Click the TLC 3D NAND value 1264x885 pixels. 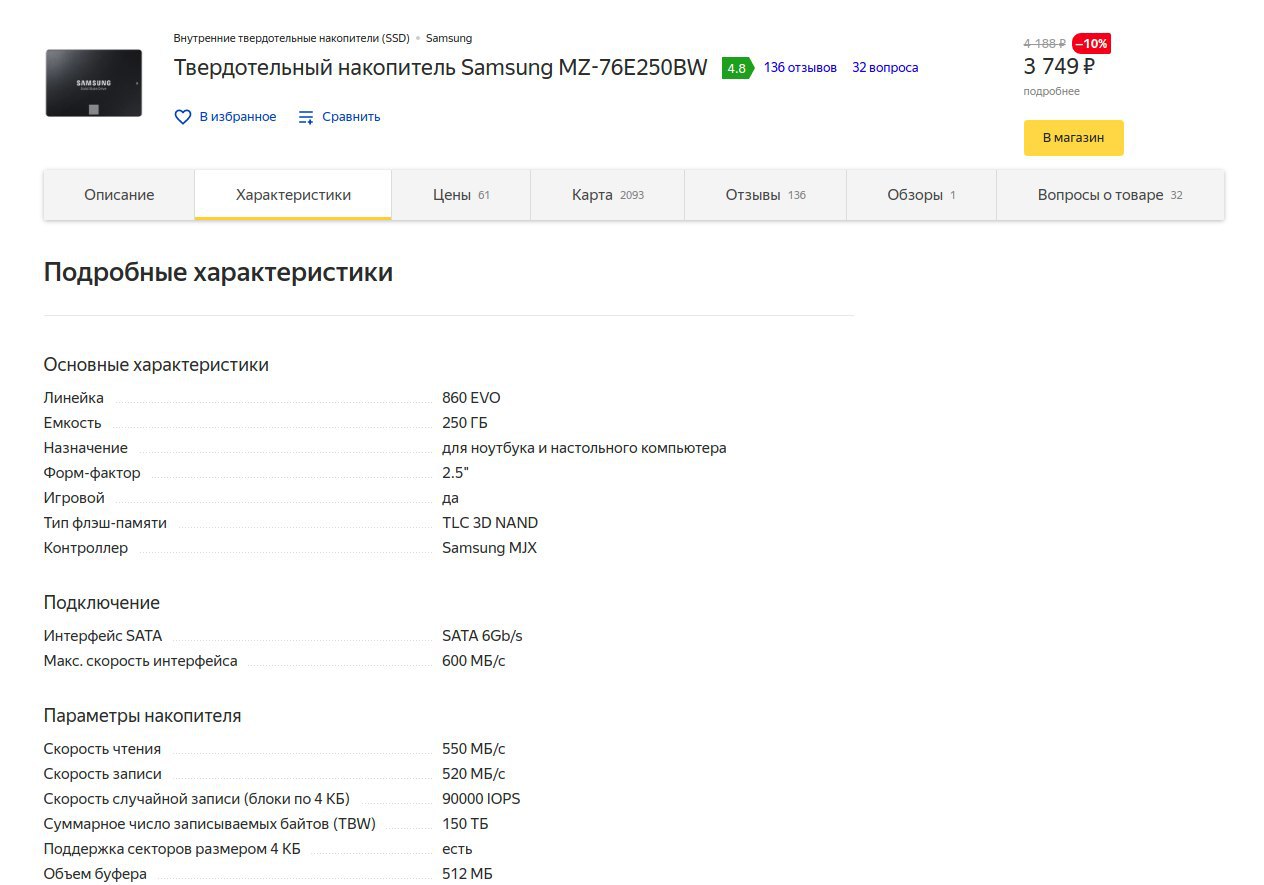pos(490,523)
